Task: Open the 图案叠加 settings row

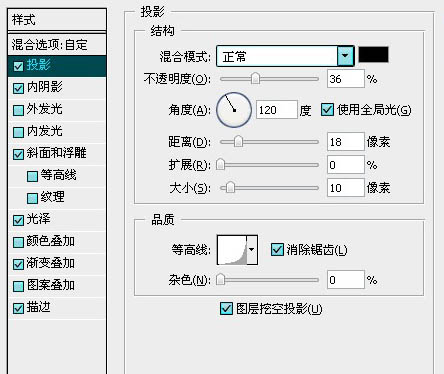Action: click(x=57, y=286)
